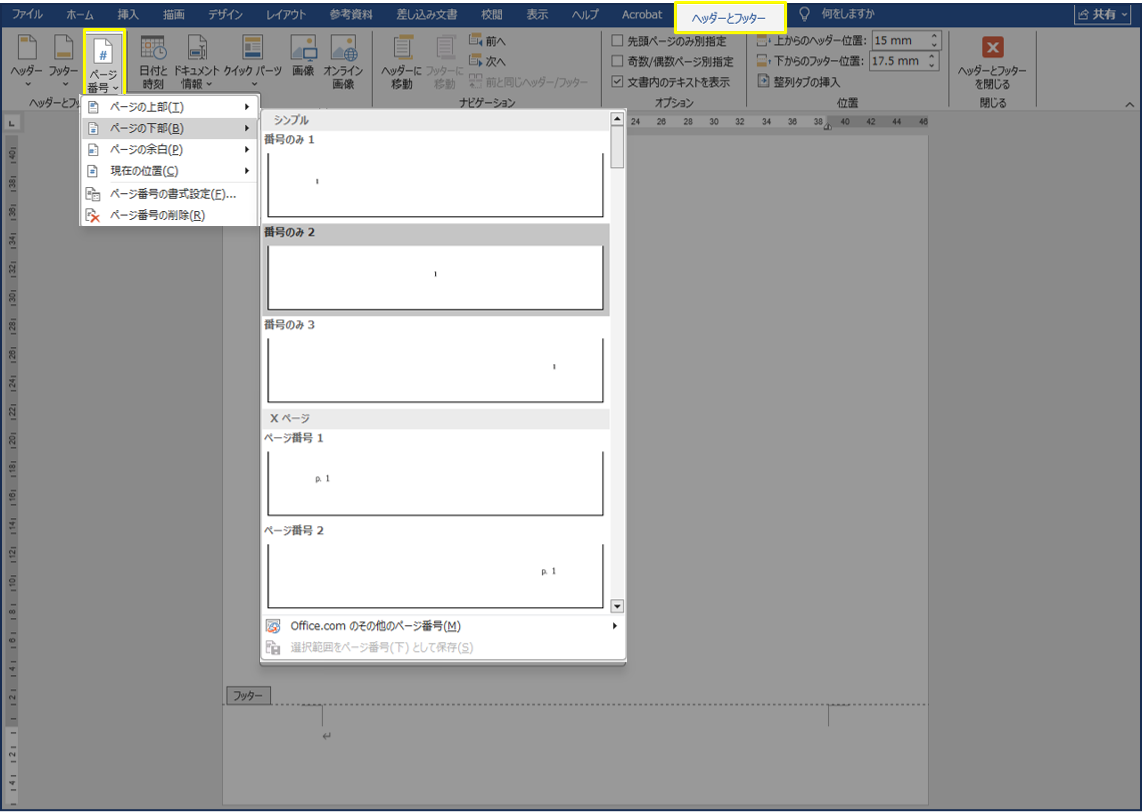The image size is (1142, 812).
Task: Choose the 番号のみ 3 page number thumbnail
Action: pos(435,369)
